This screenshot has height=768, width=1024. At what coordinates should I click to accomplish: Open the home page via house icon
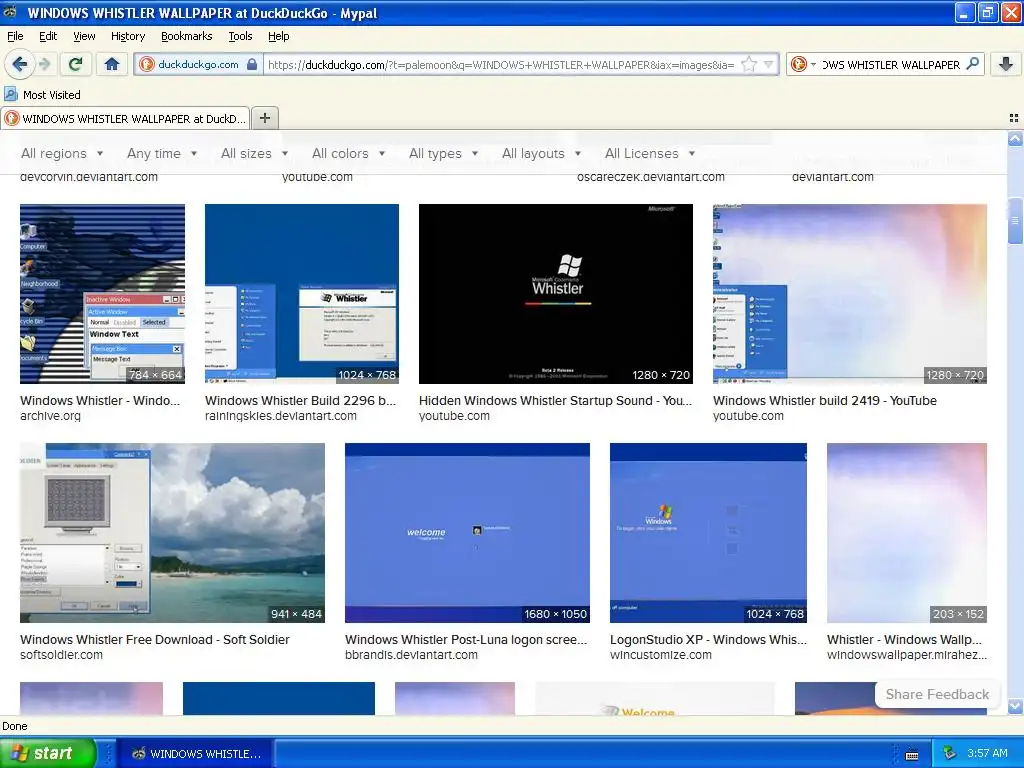[x=112, y=64]
